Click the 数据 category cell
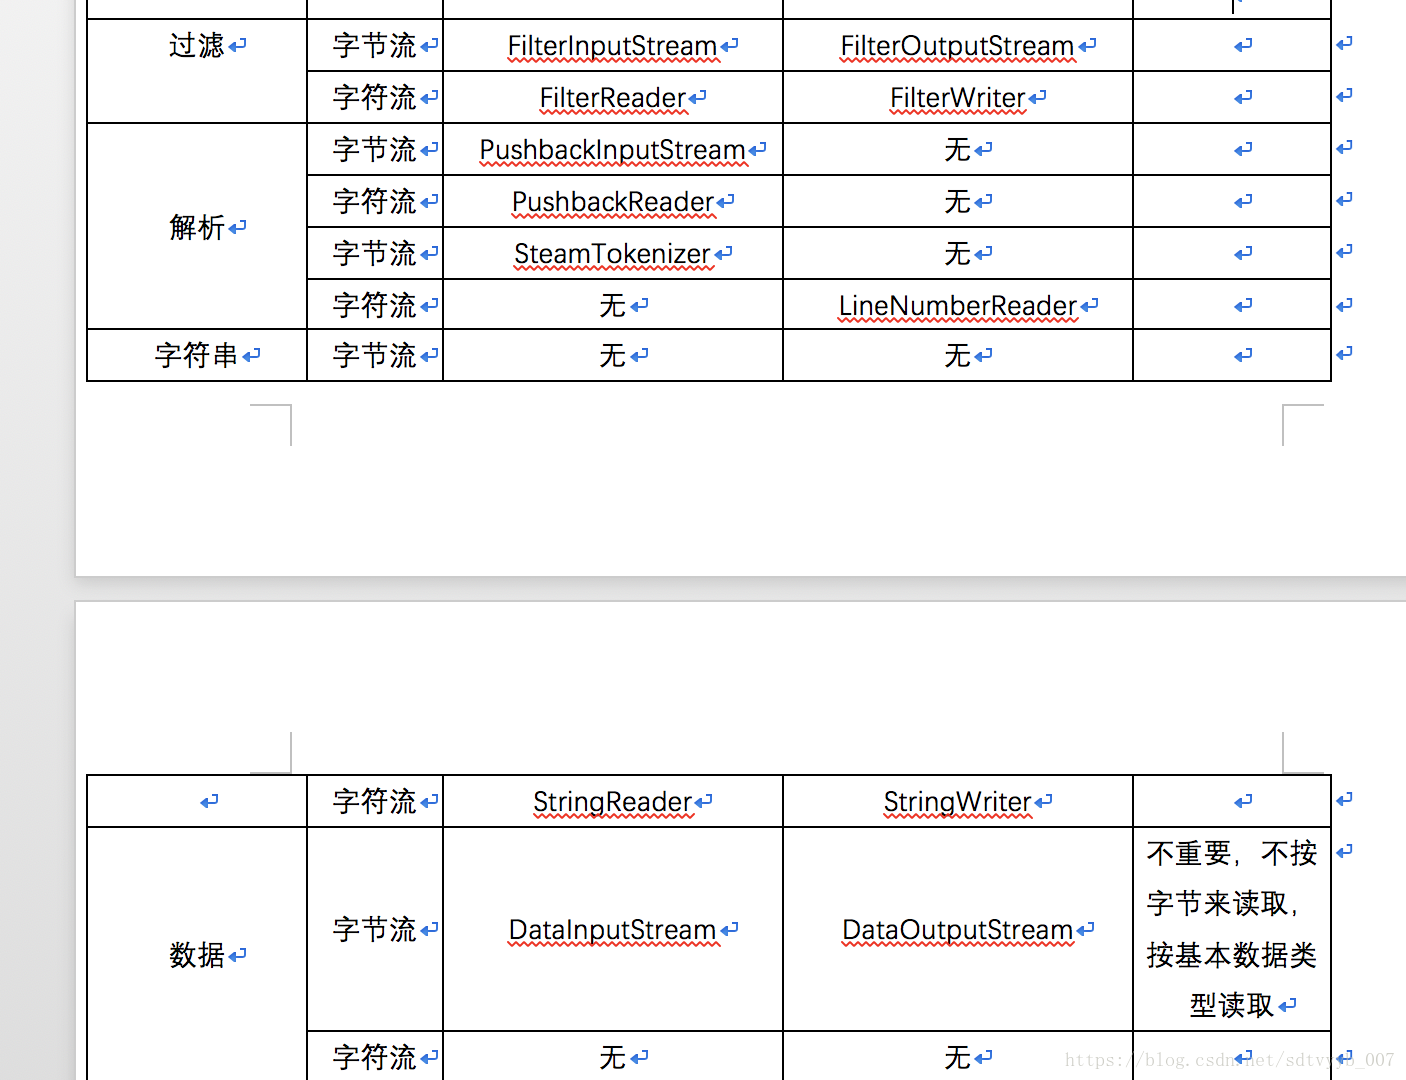The height and width of the screenshot is (1080, 1406). click(197, 954)
